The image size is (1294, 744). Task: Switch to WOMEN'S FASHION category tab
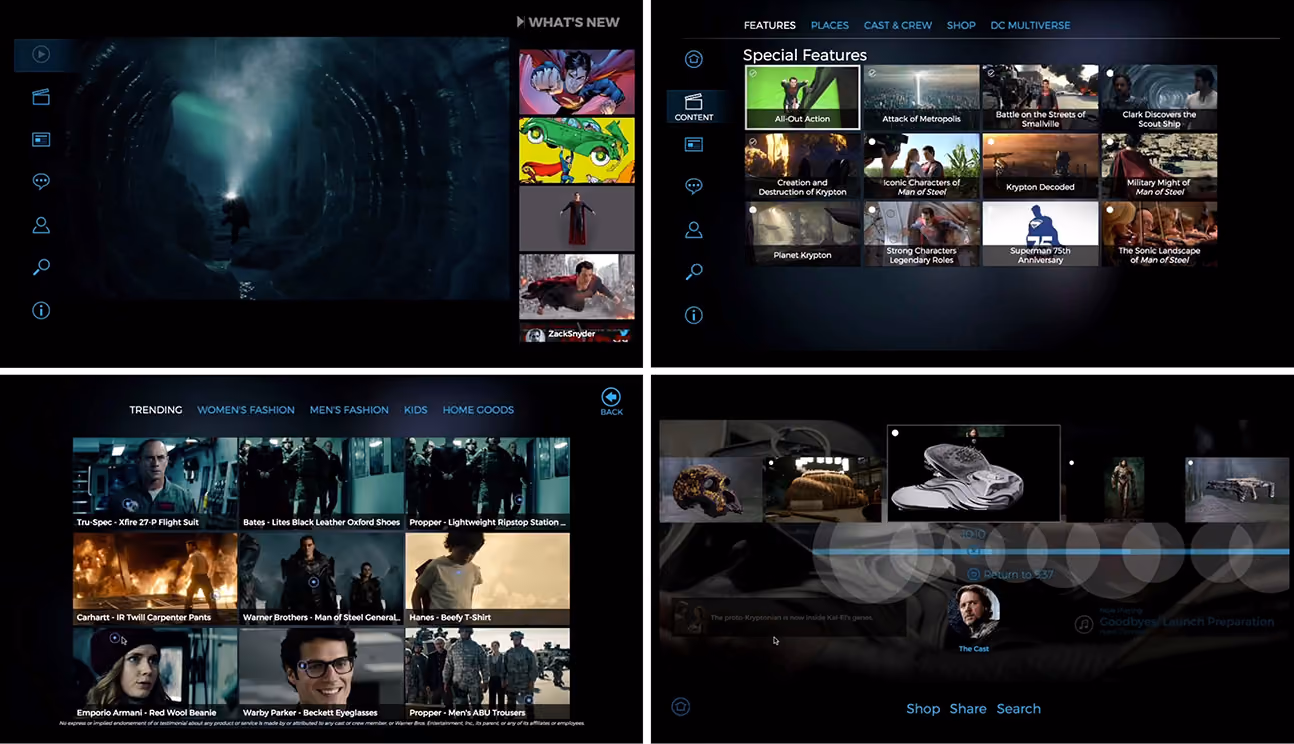[246, 410]
